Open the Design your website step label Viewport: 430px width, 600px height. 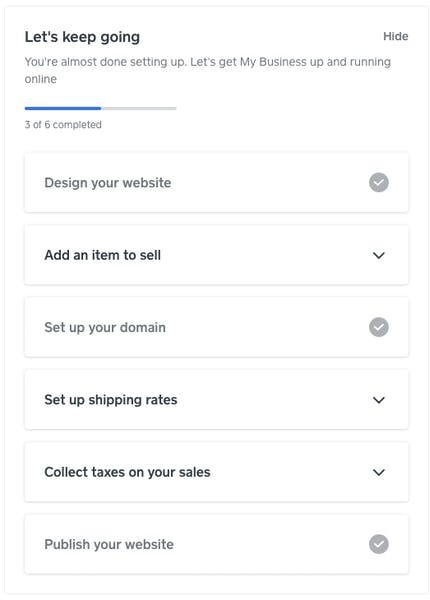click(108, 183)
